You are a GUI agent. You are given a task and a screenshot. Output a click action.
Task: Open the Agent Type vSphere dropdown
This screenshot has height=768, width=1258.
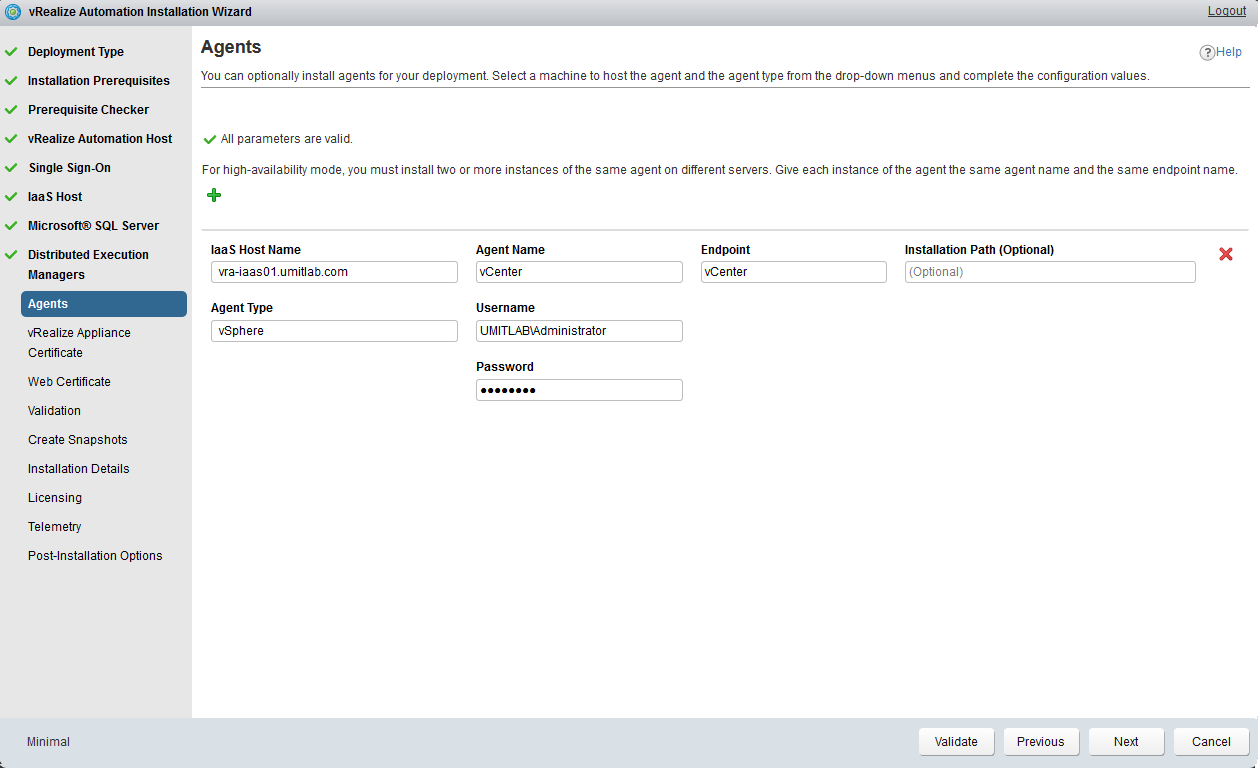334,331
